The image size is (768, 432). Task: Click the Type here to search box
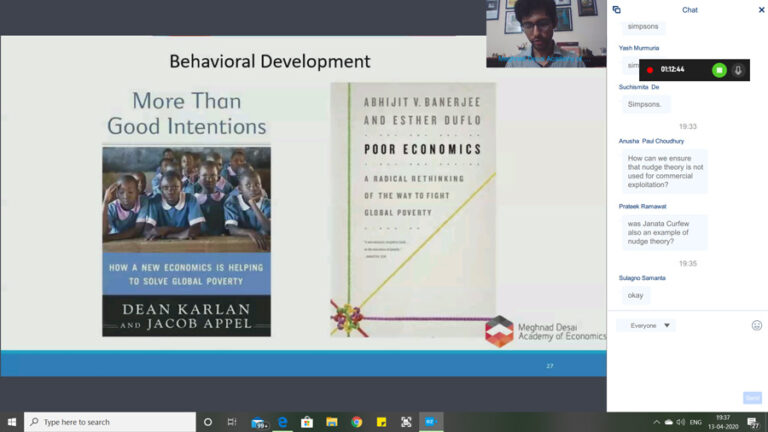coord(110,422)
